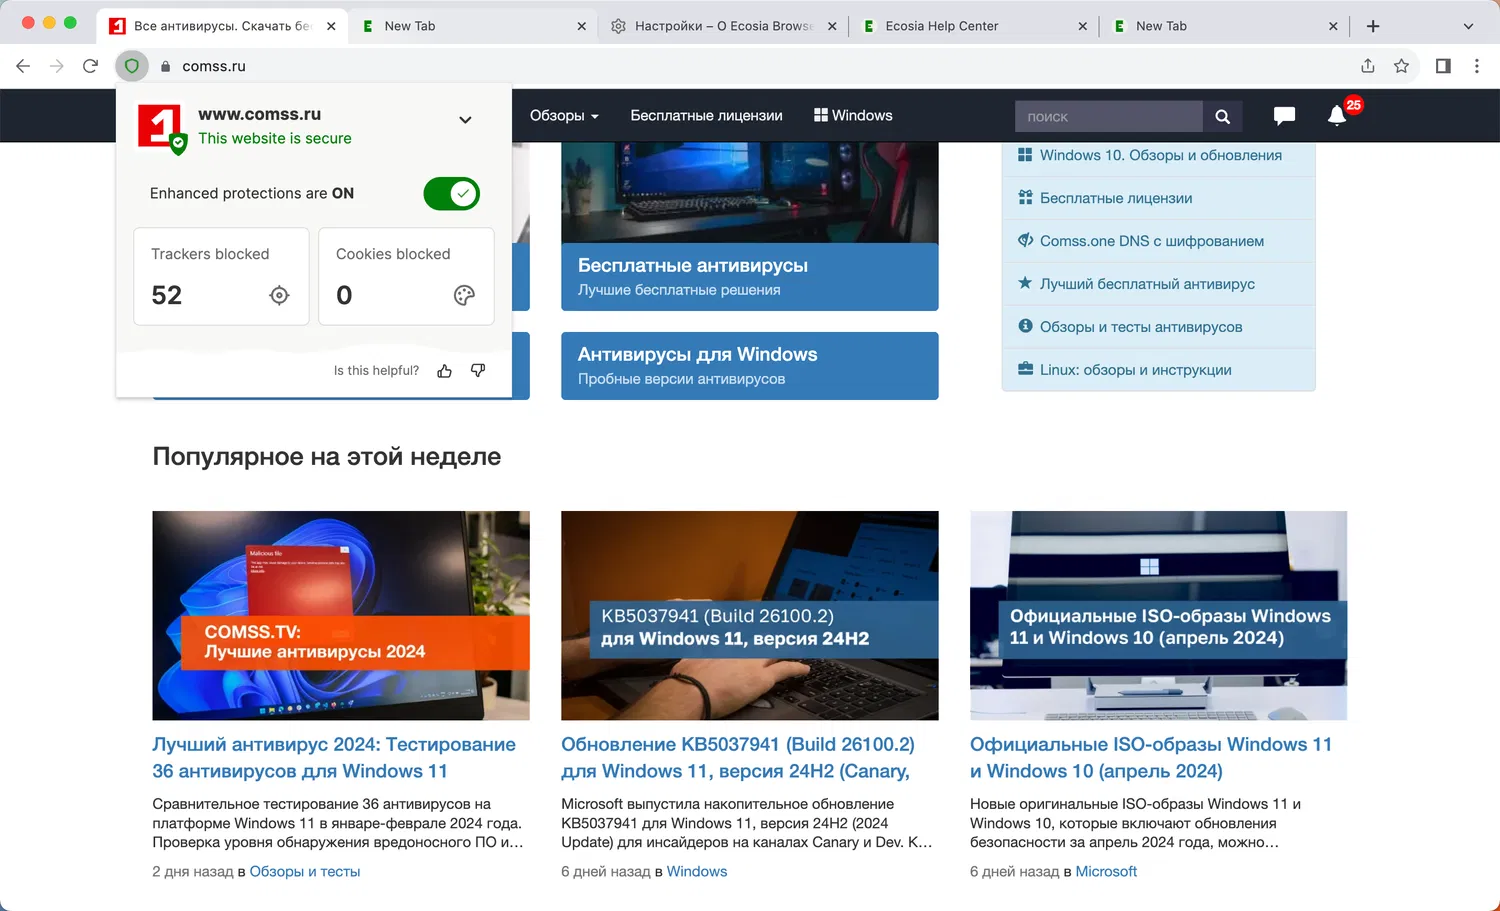This screenshot has height=911, width=1500.
Task: Go forward to the next page
Action: [x=57, y=66]
